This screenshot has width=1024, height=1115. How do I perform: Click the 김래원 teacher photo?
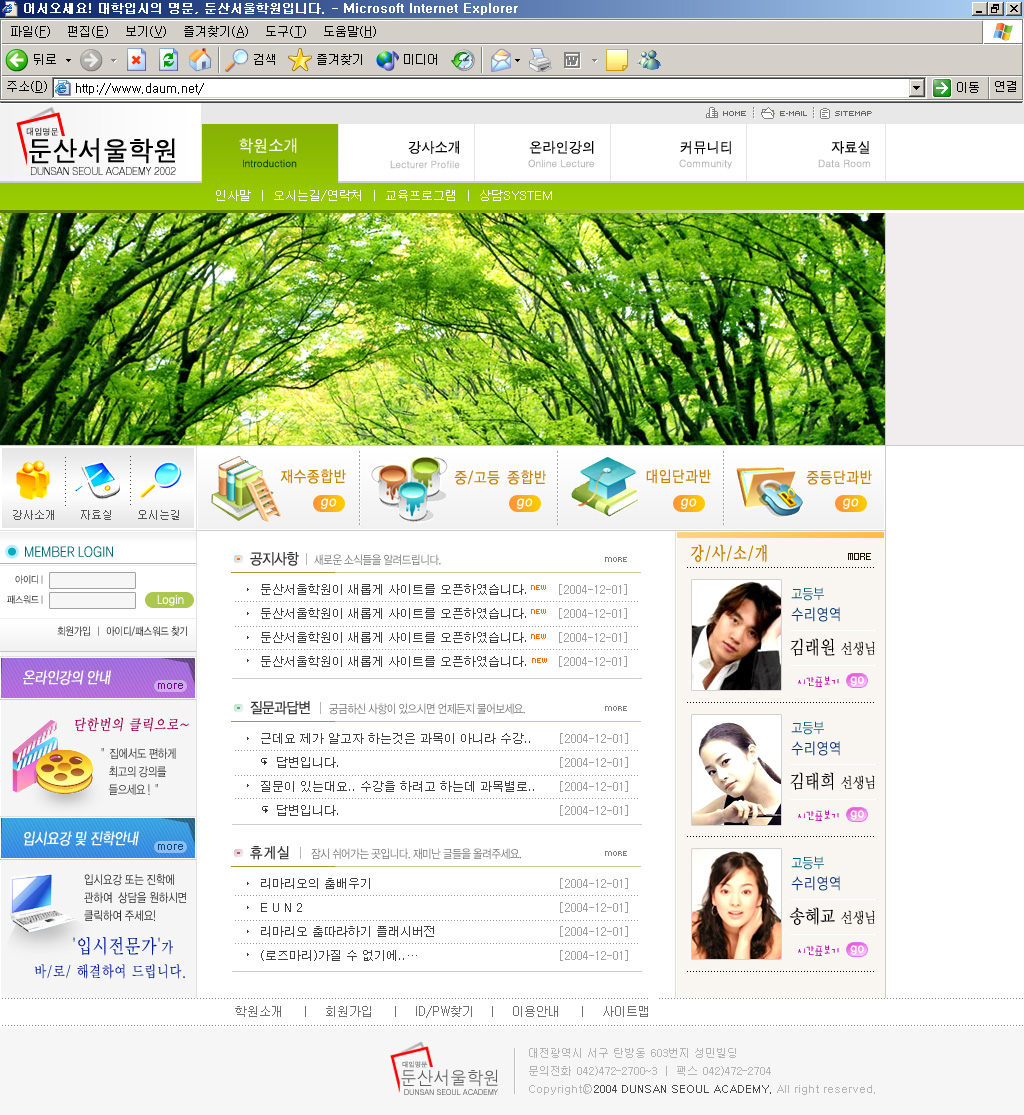pos(736,635)
